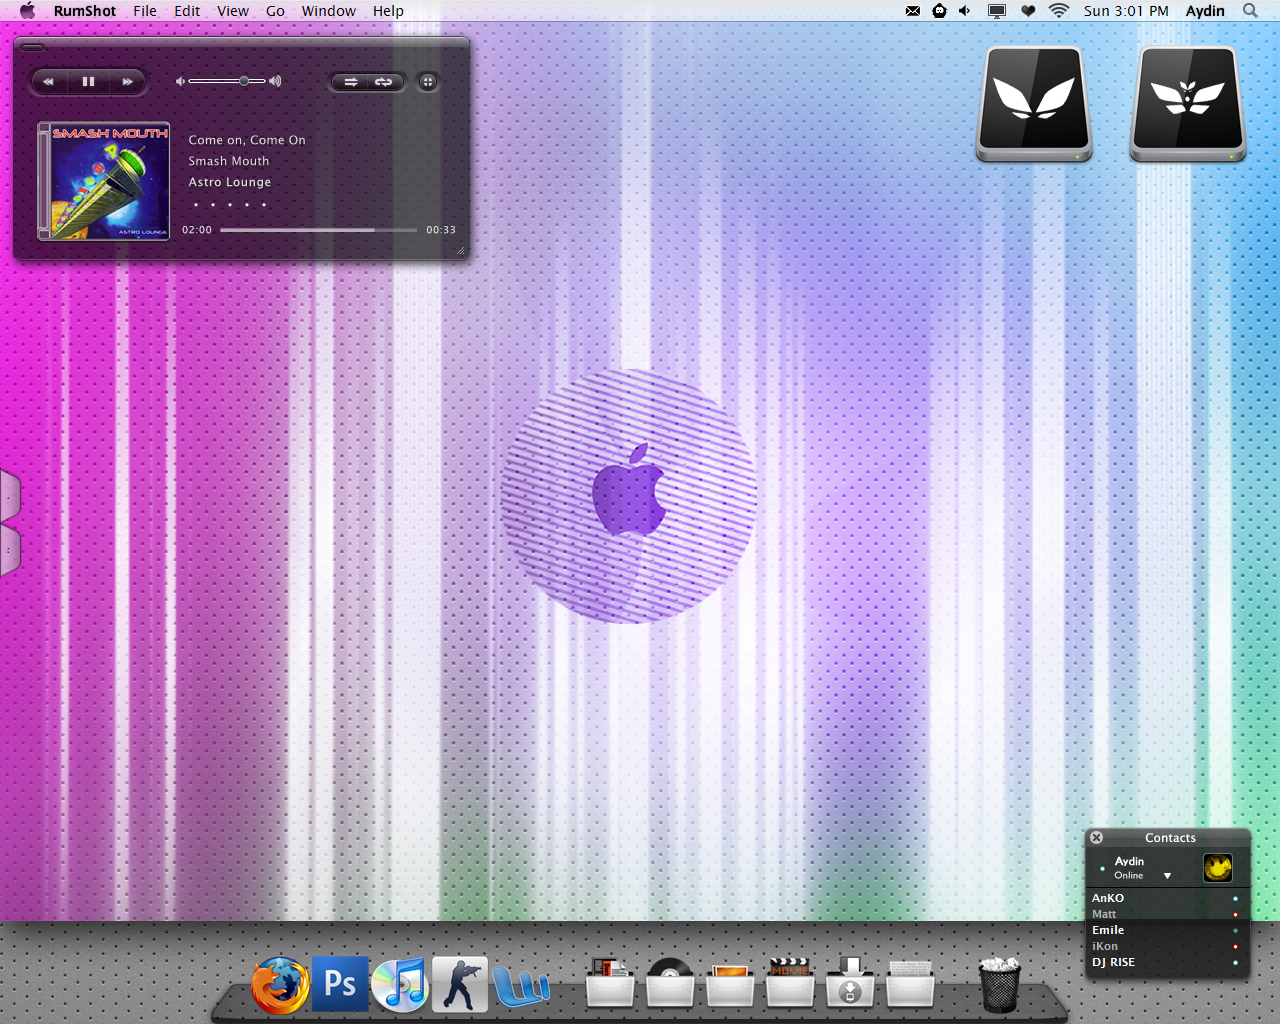Mute via low-volume speaker icon in player

[180, 81]
